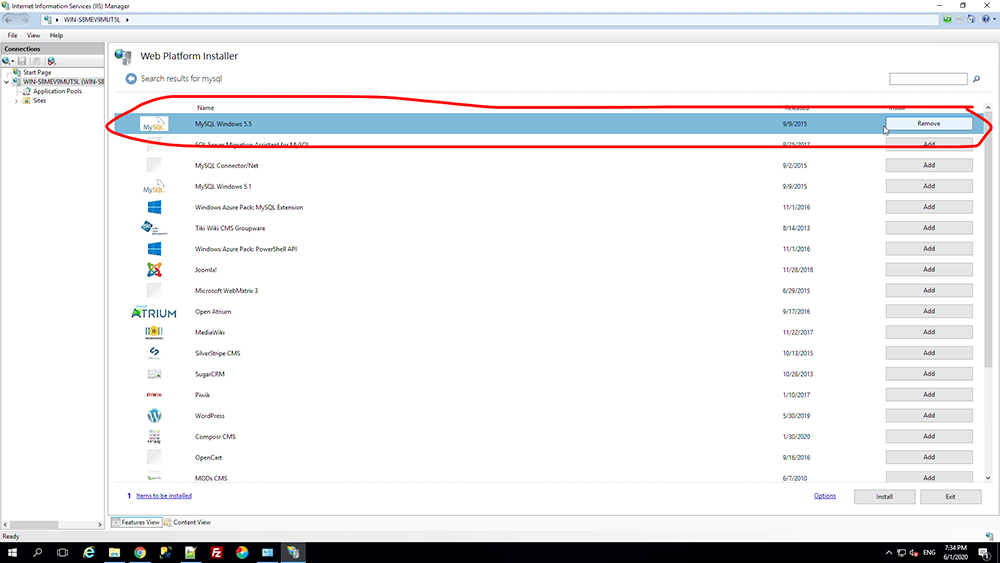Open FileZilla from the taskbar
The height and width of the screenshot is (563, 1000).
click(216, 552)
